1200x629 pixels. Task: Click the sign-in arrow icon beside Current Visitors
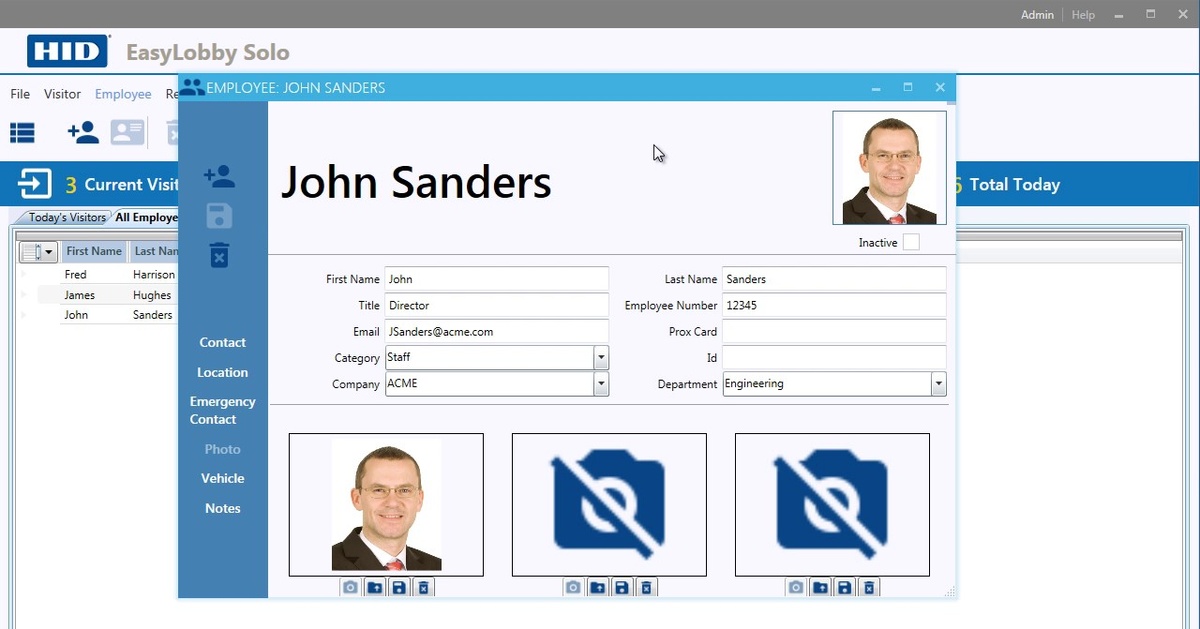(34, 184)
